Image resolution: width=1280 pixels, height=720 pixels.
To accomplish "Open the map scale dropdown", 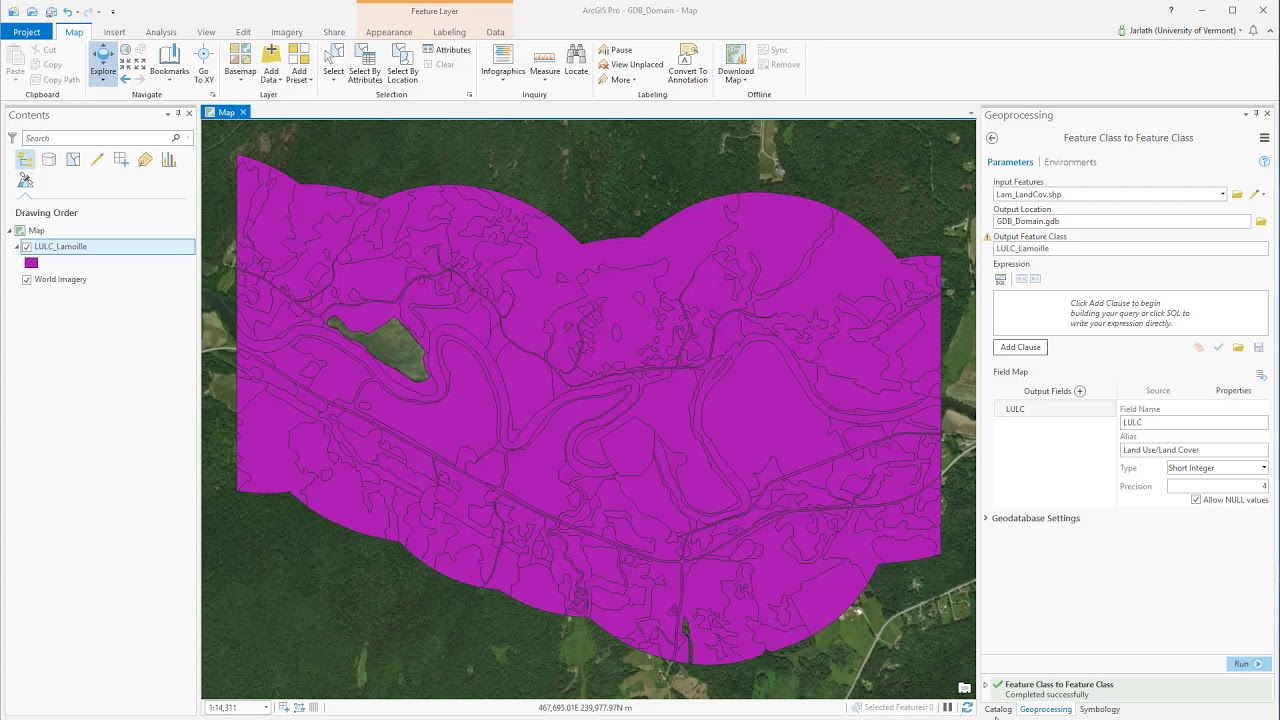I will [x=266, y=708].
